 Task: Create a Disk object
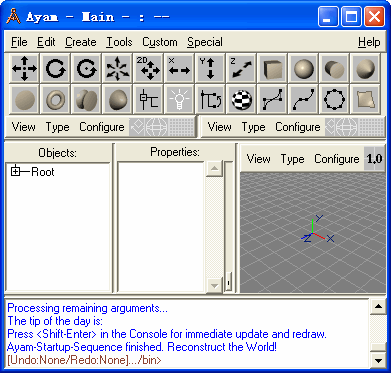pos(24,99)
